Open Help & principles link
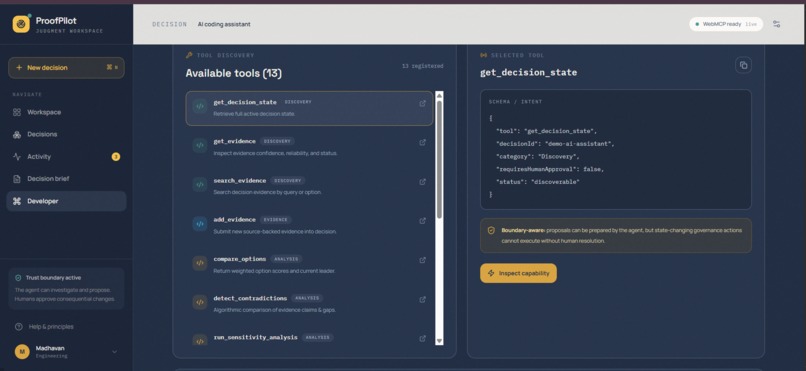The image size is (806, 371). (x=44, y=327)
